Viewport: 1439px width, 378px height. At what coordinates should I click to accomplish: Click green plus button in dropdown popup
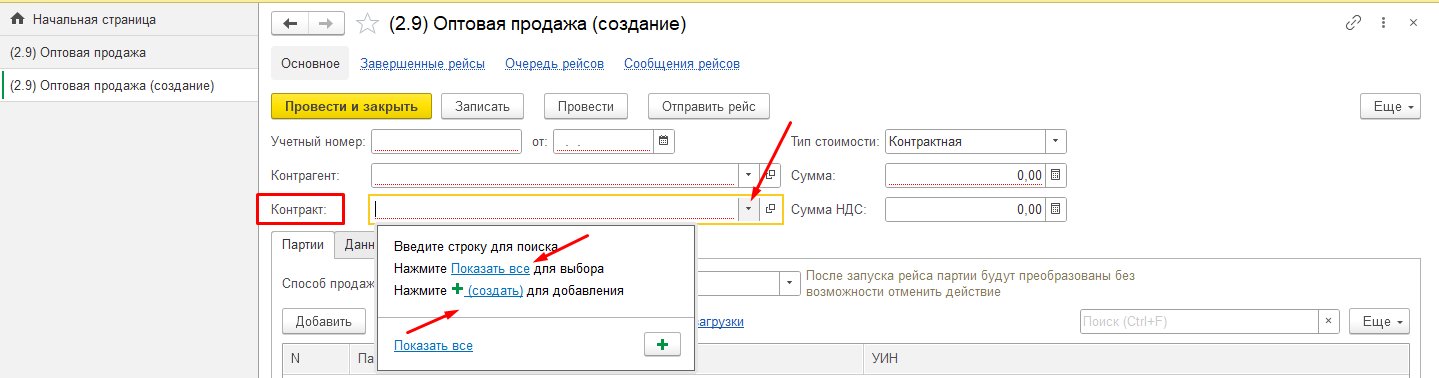click(662, 344)
